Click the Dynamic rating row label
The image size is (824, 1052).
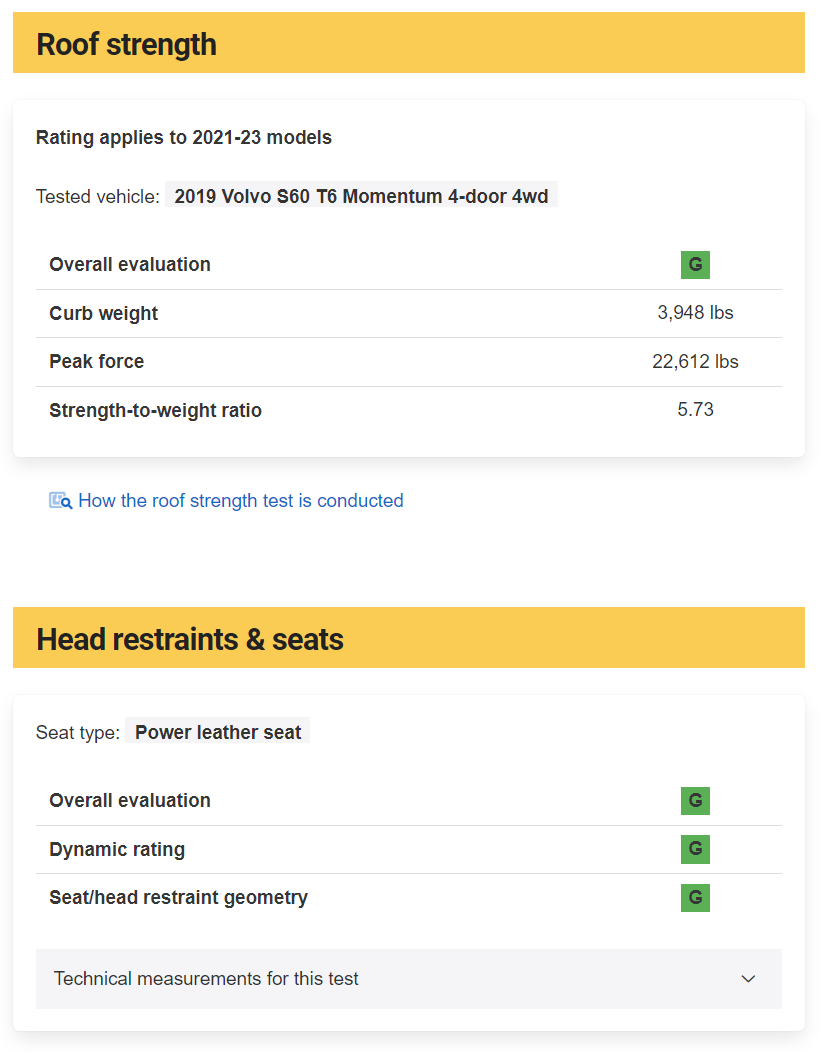point(117,849)
